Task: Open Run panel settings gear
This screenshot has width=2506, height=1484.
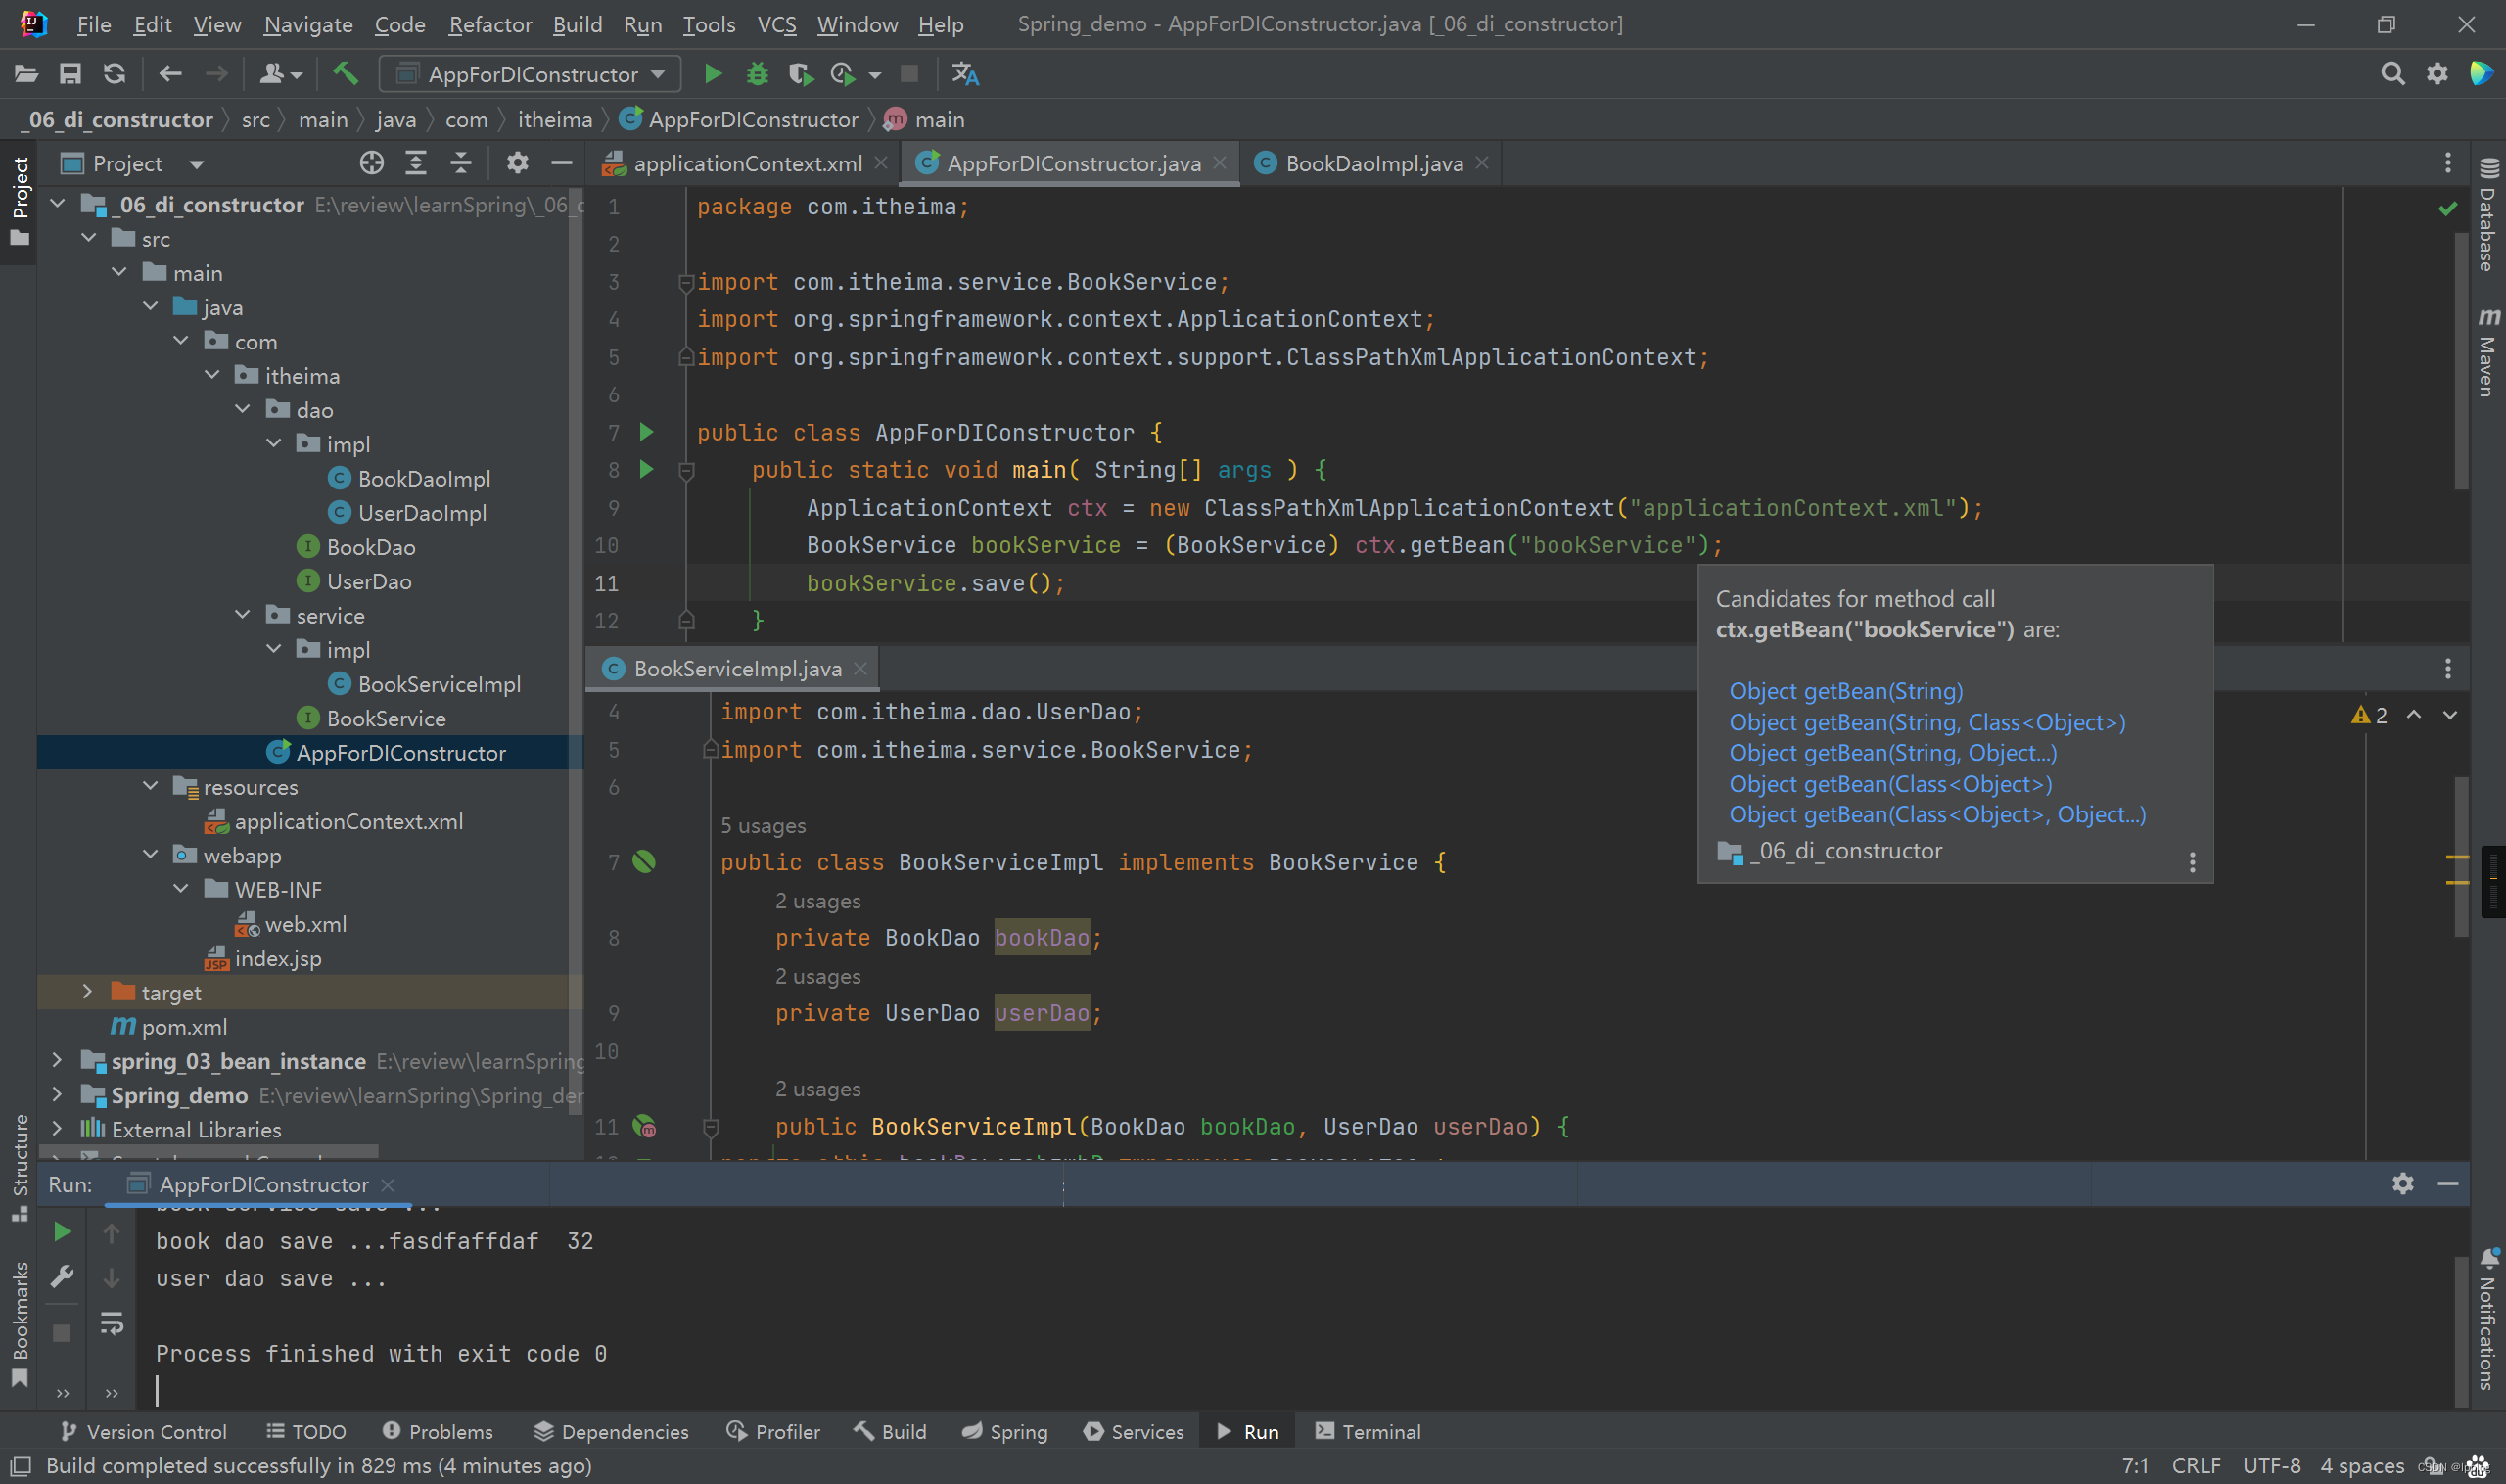Action: 2403,1184
